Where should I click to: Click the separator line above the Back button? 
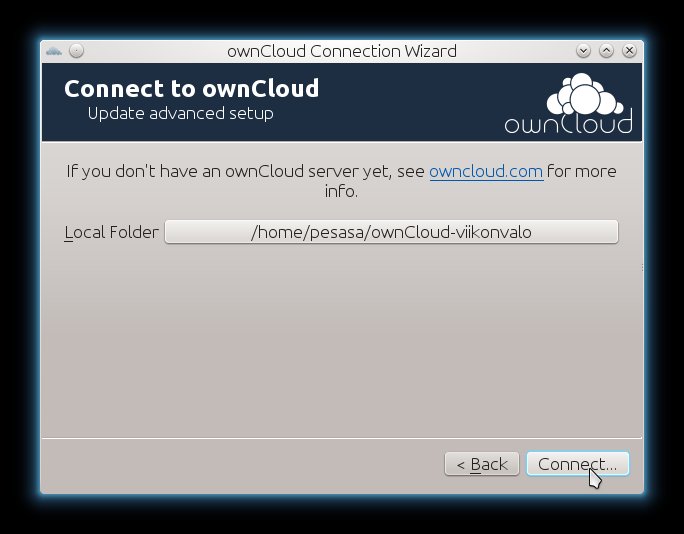pos(342,438)
